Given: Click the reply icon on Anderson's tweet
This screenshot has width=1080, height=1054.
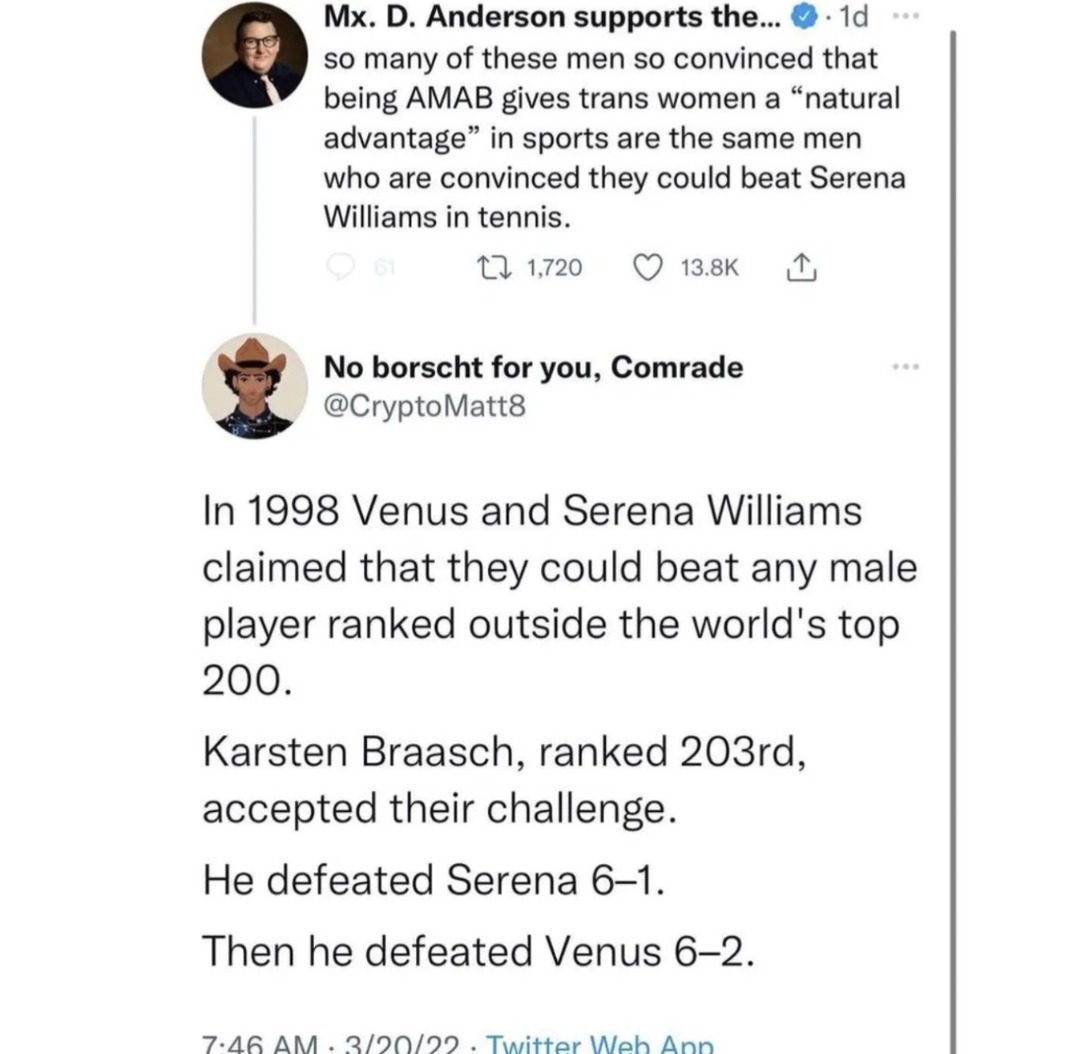Looking at the screenshot, I should point(343,267).
